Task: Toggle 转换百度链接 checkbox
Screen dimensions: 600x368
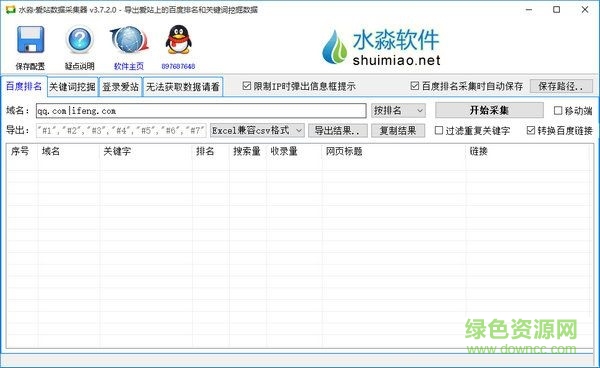Action: pyautogui.click(x=531, y=130)
